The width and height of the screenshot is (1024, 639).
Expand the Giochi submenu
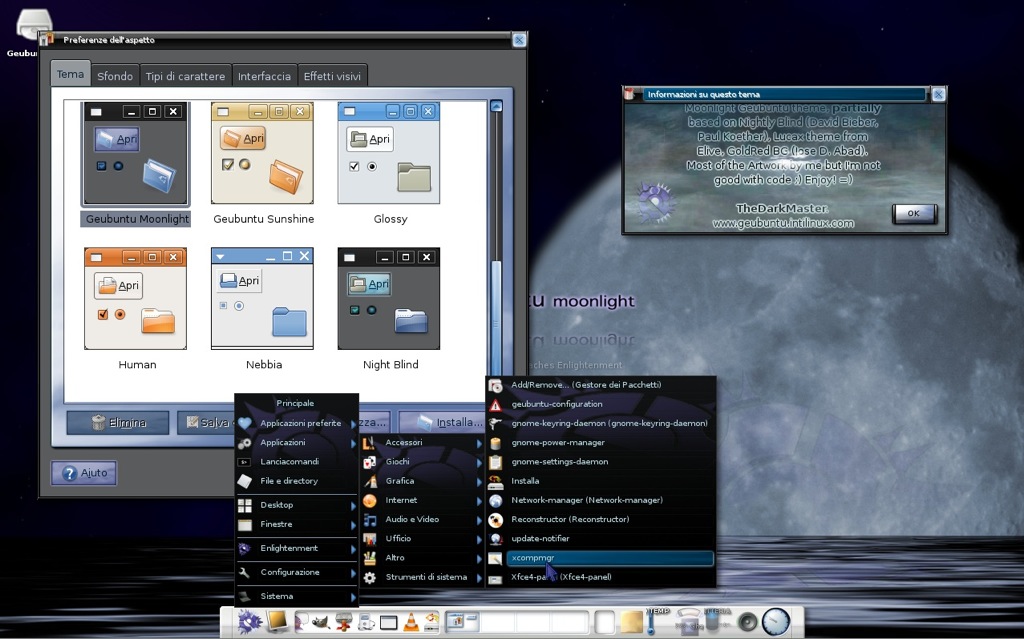pos(423,461)
